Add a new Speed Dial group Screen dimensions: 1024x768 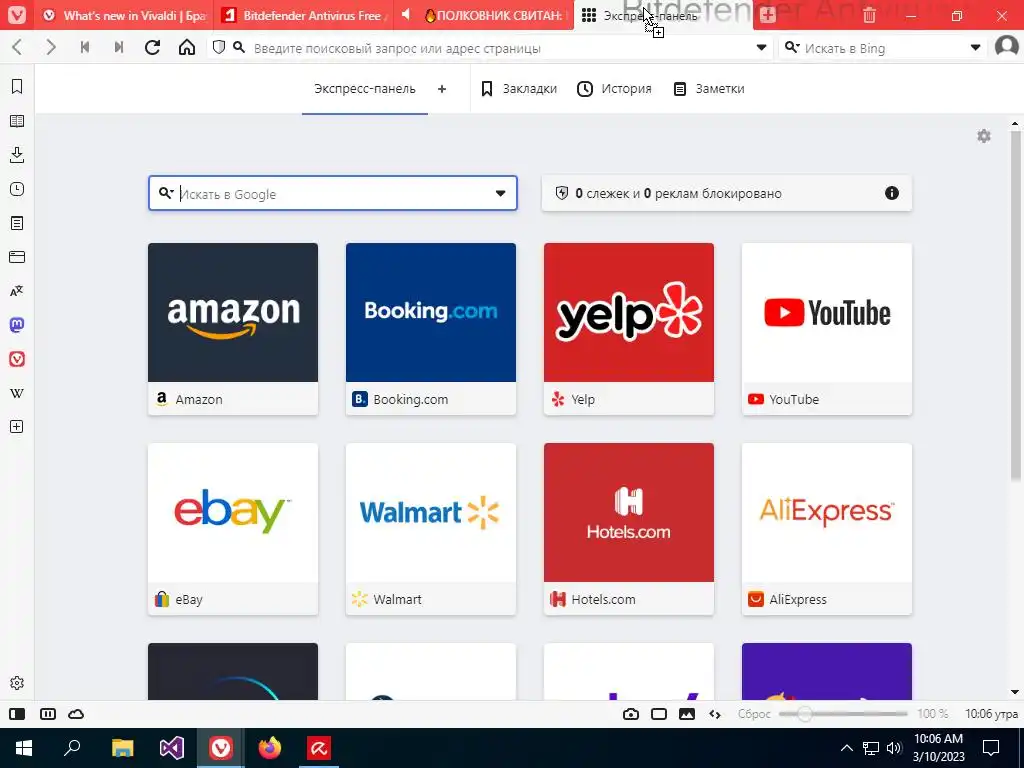tap(442, 89)
